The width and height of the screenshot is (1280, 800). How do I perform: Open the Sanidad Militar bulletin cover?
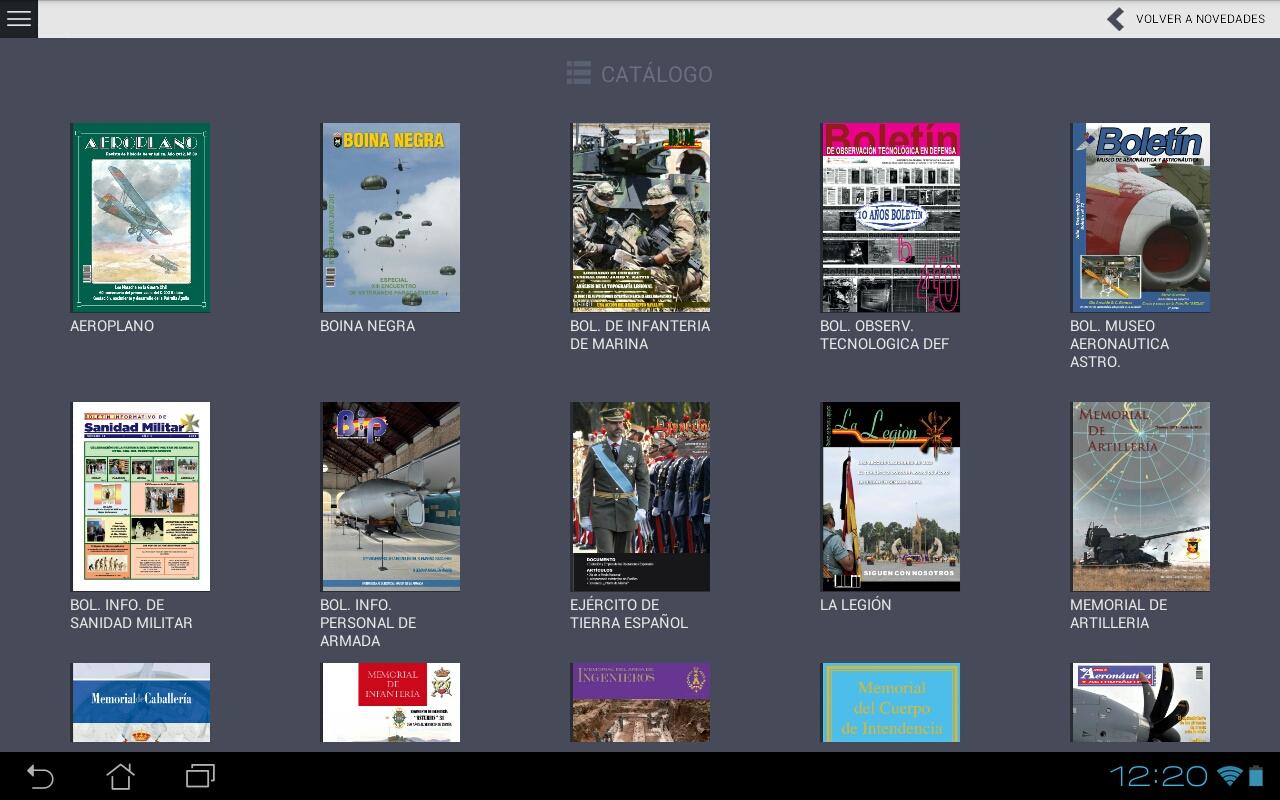coord(140,496)
